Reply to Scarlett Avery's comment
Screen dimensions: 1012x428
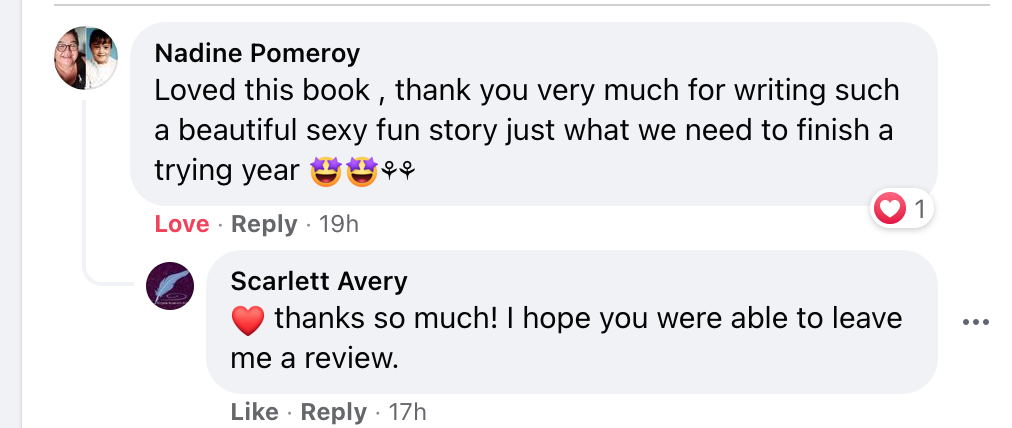click(334, 411)
